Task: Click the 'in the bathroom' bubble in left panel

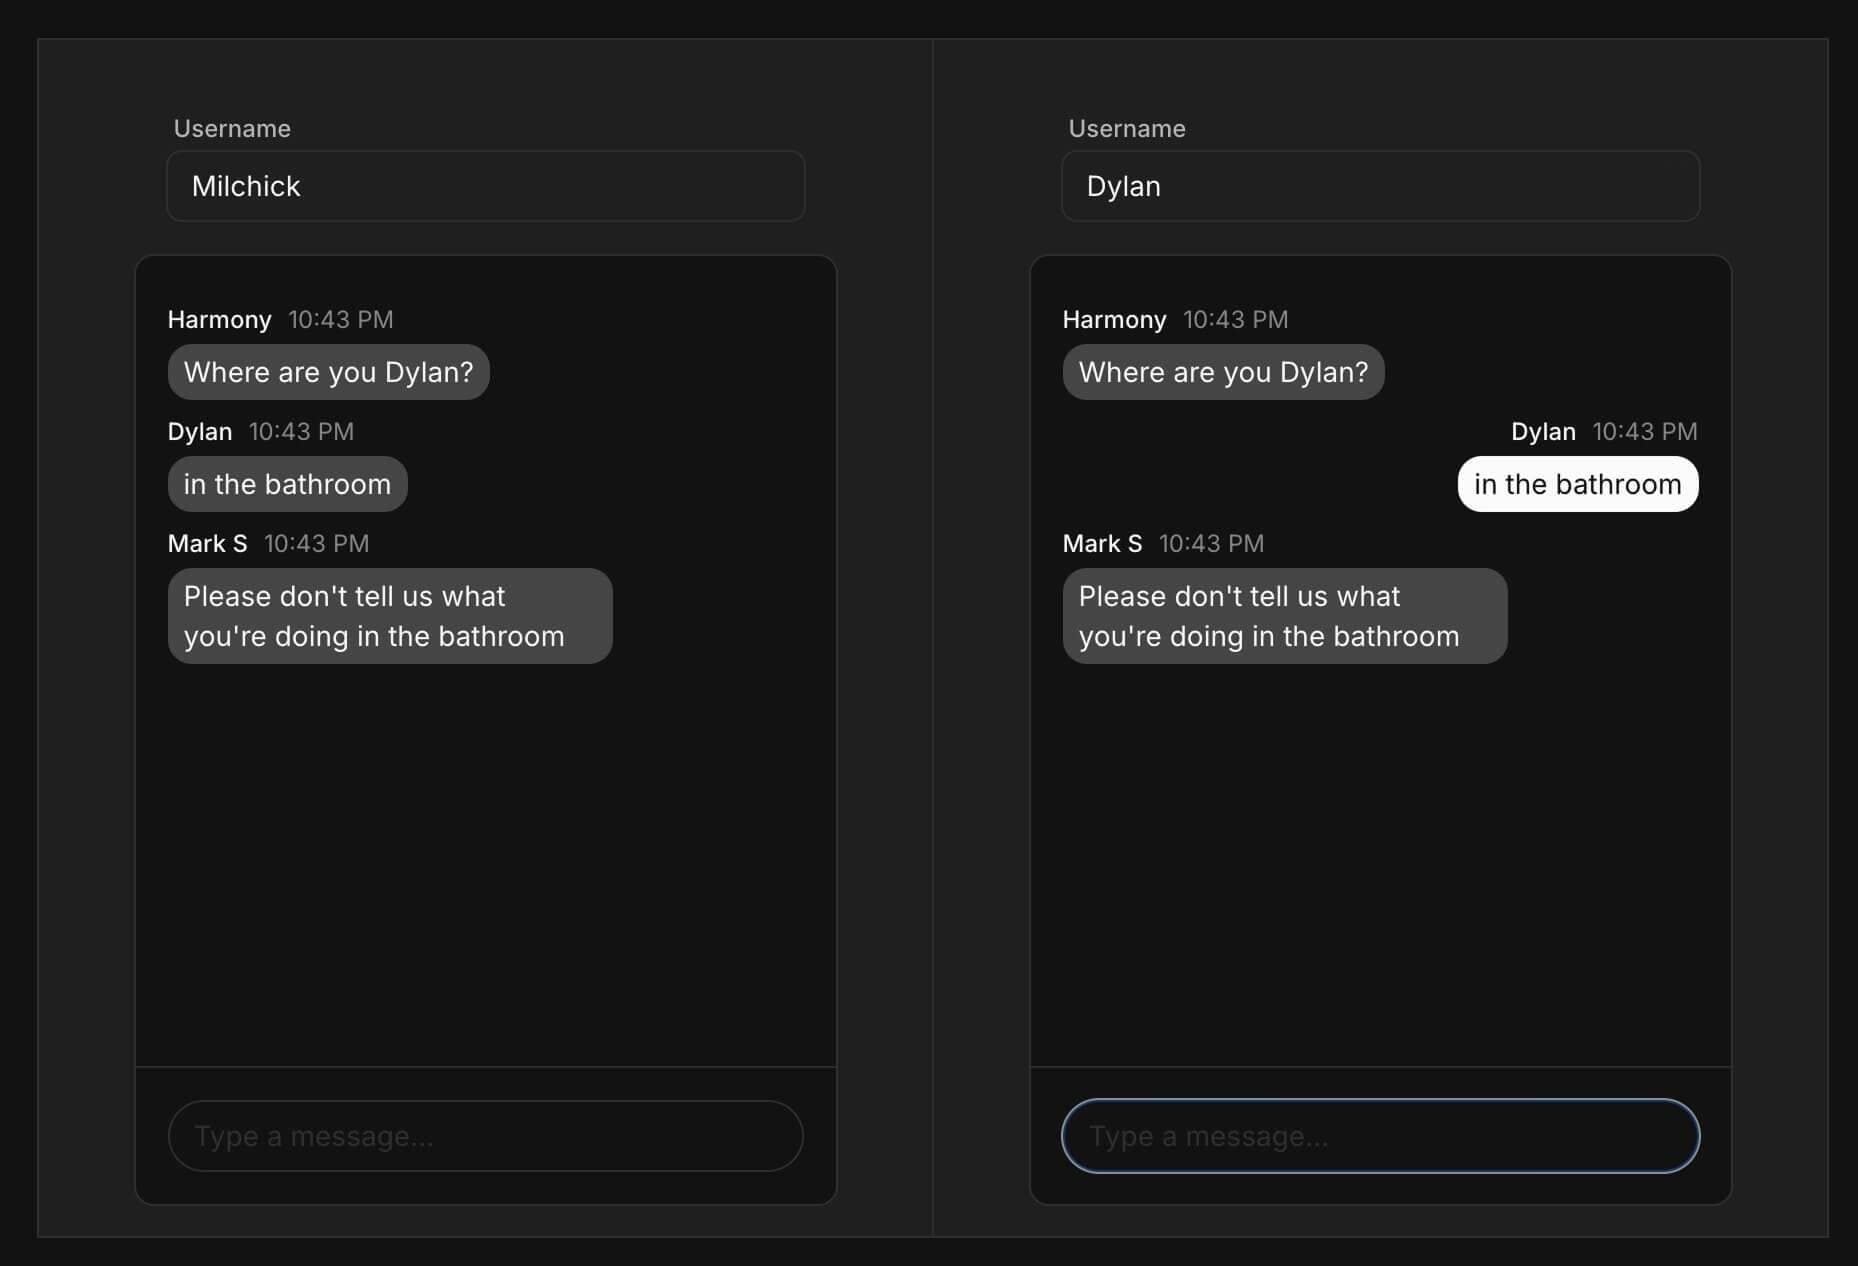Action: pos(287,484)
